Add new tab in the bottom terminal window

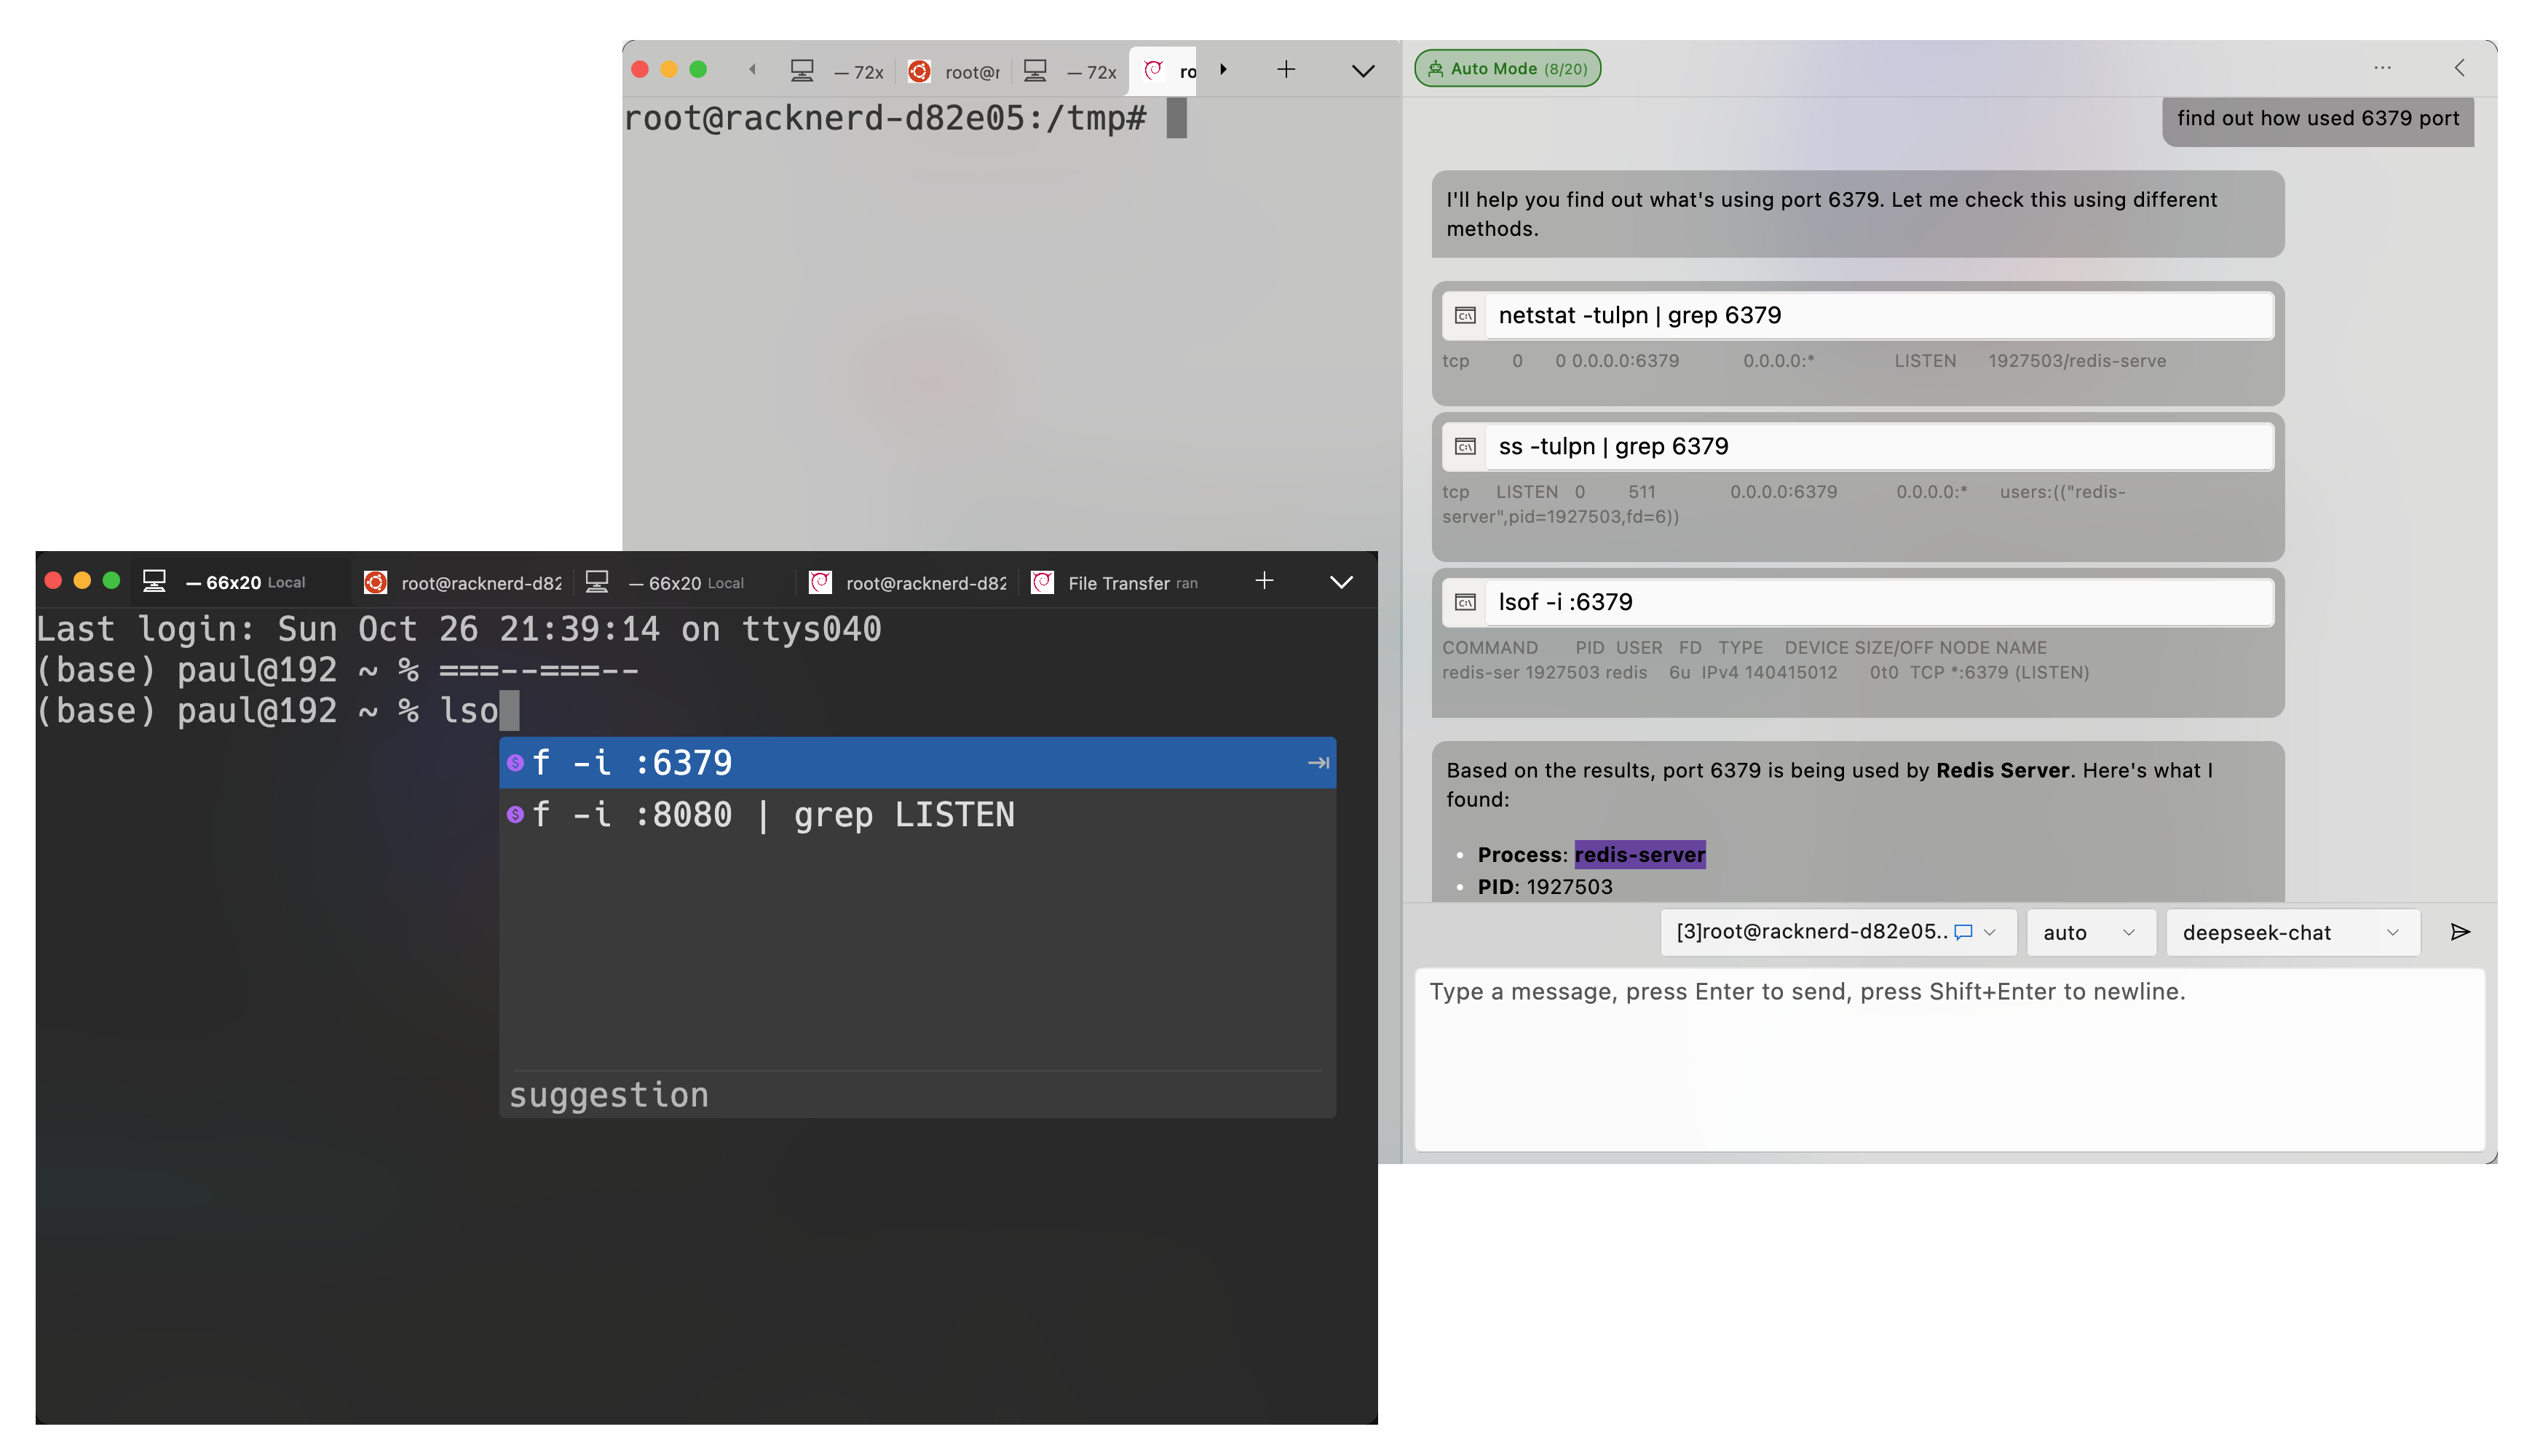1264,581
